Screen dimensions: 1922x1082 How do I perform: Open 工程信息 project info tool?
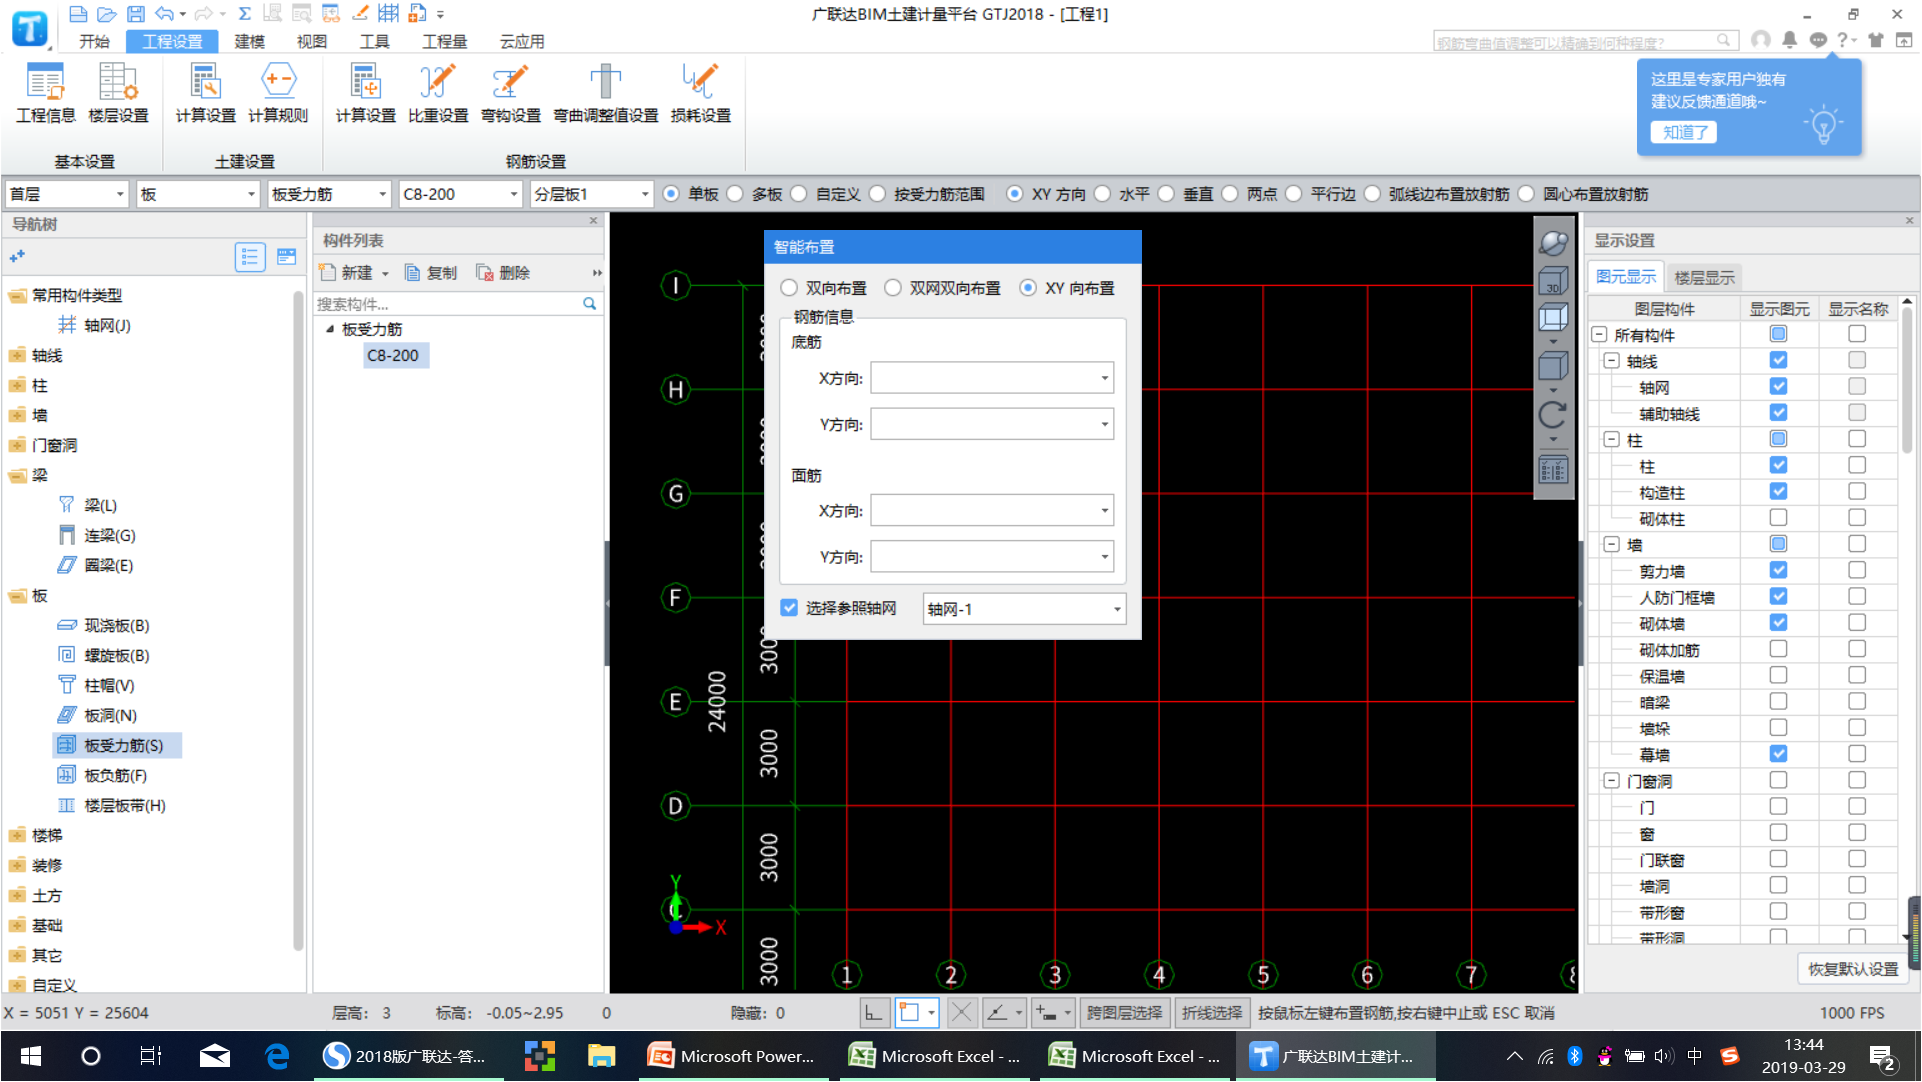[45, 93]
